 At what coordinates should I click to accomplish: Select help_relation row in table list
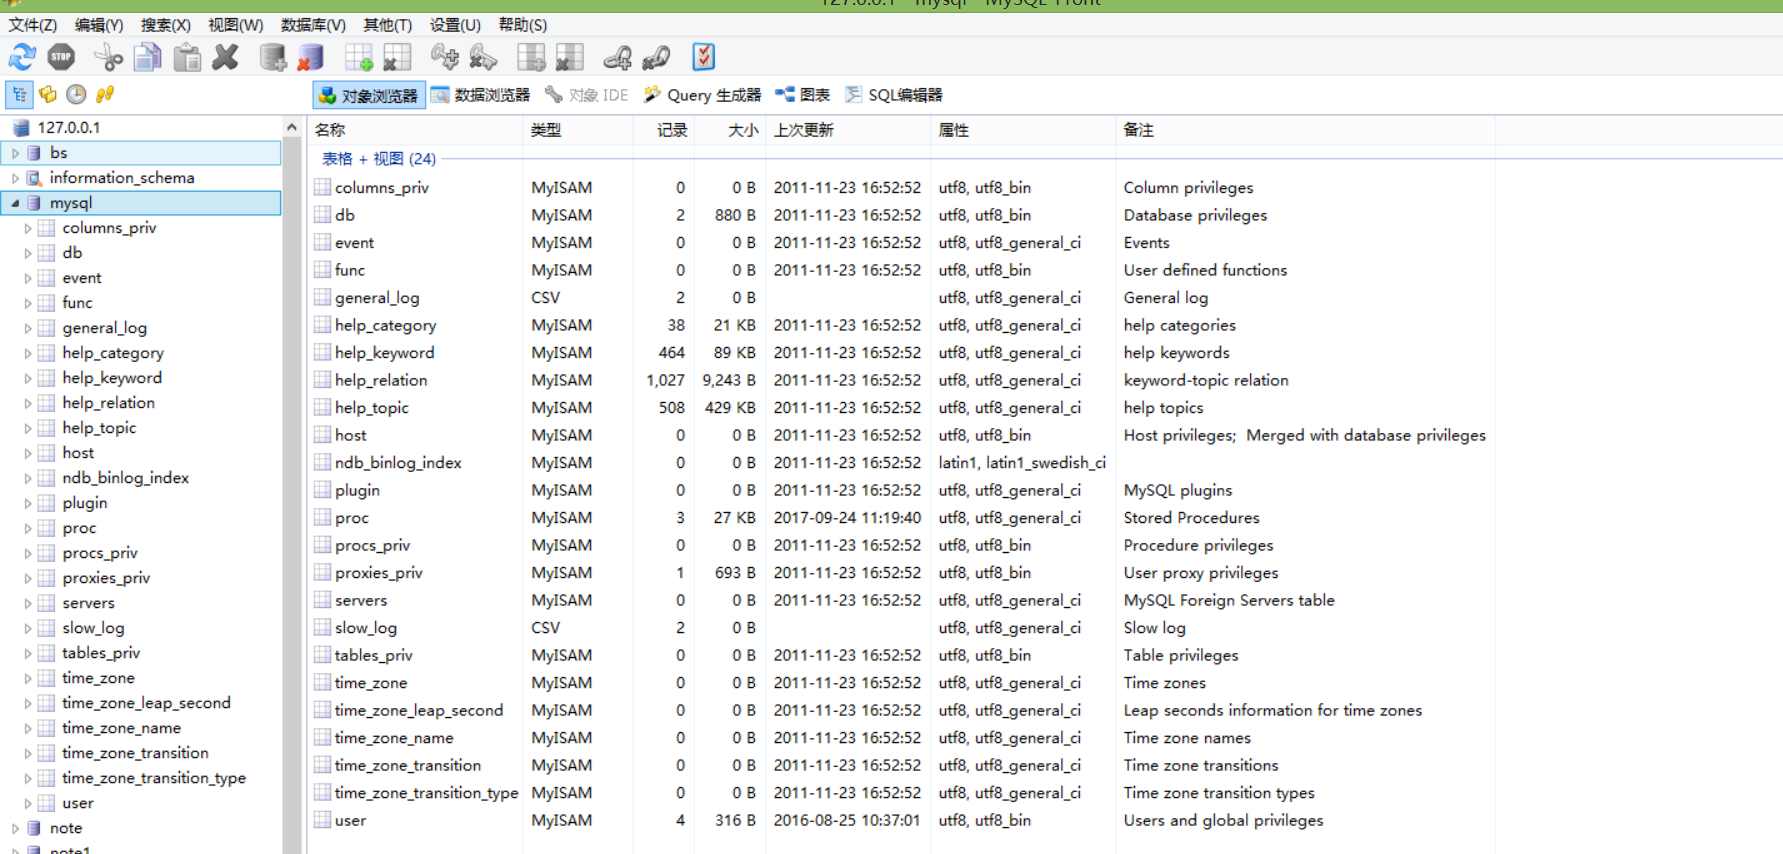(x=900, y=380)
